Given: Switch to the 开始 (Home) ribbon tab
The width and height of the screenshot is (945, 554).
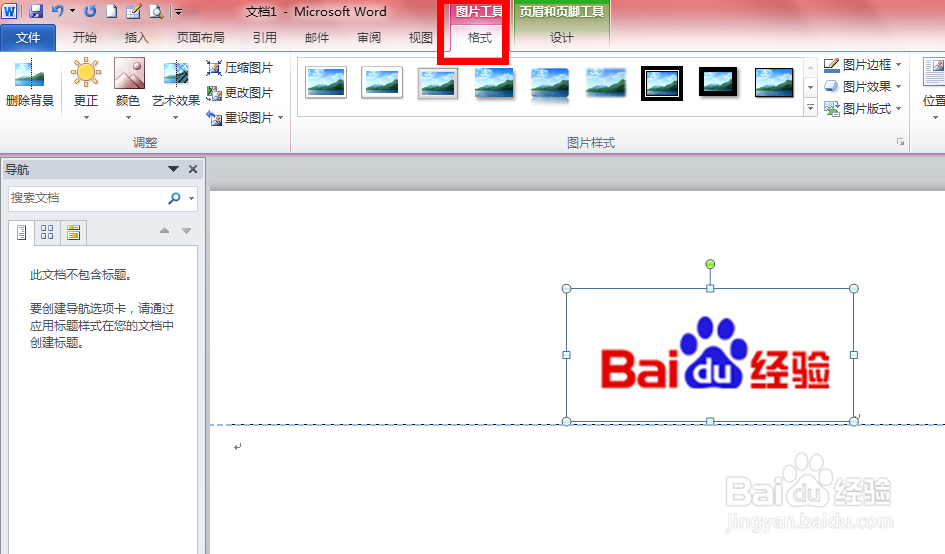Looking at the screenshot, I should (84, 37).
